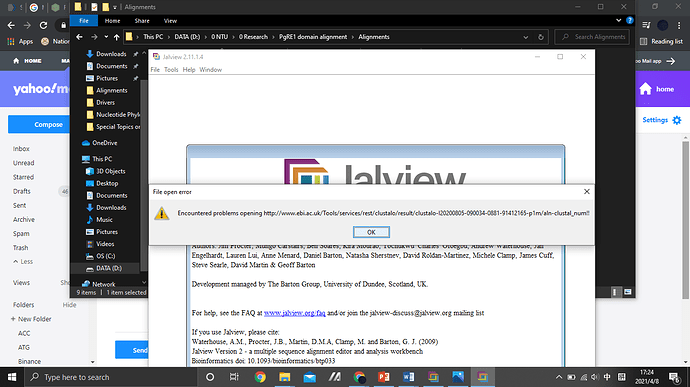Open Task View from taskbar
Screen dimensions: 690x387
pyautogui.click(x=234, y=377)
